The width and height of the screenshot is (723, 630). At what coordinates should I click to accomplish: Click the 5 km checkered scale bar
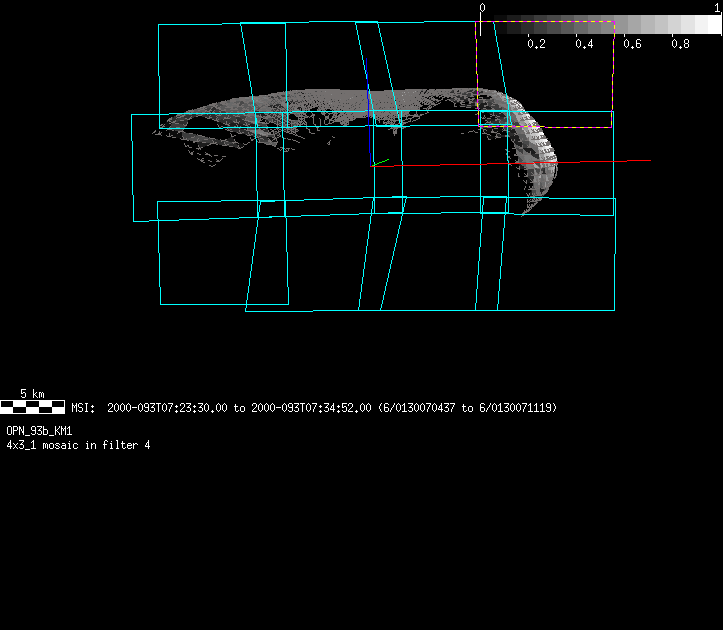(x=32, y=408)
